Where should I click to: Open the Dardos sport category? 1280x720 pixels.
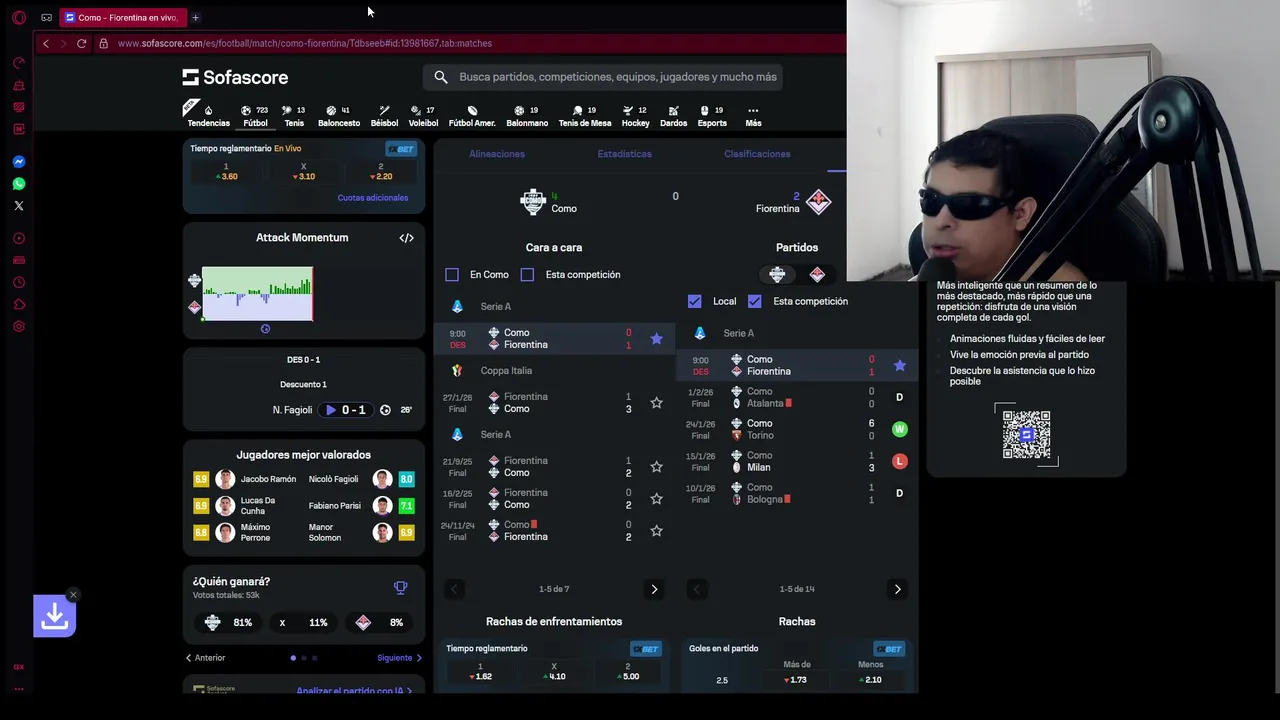point(673,116)
